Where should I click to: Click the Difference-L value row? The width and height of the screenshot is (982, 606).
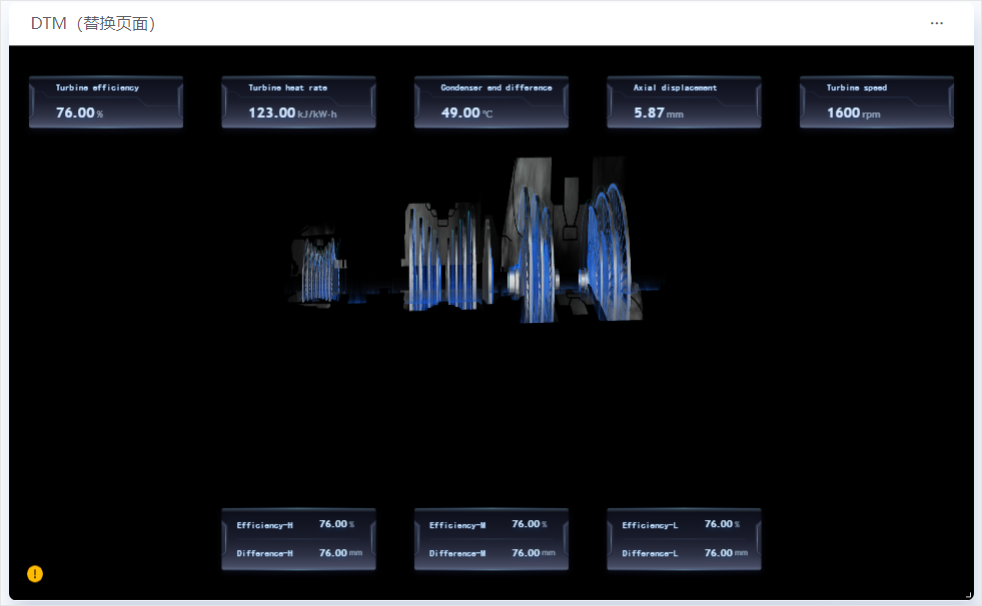coord(684,553)
